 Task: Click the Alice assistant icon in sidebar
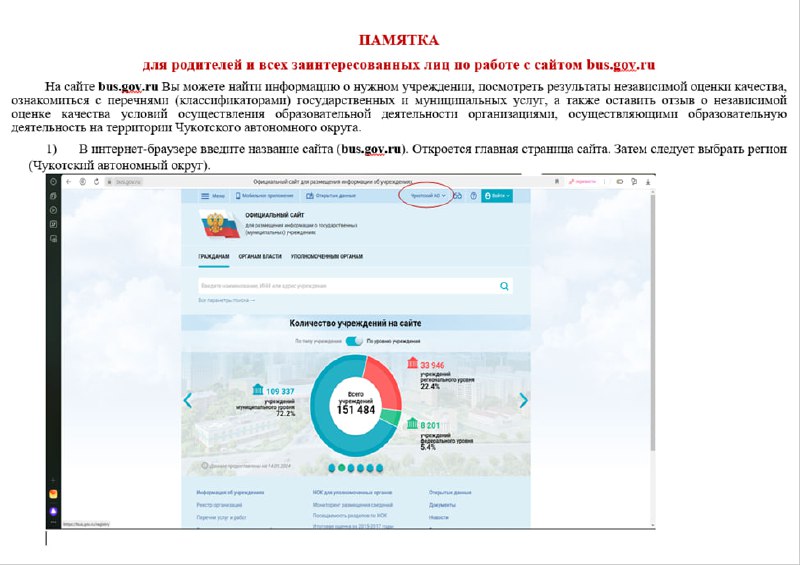(53, 511)
